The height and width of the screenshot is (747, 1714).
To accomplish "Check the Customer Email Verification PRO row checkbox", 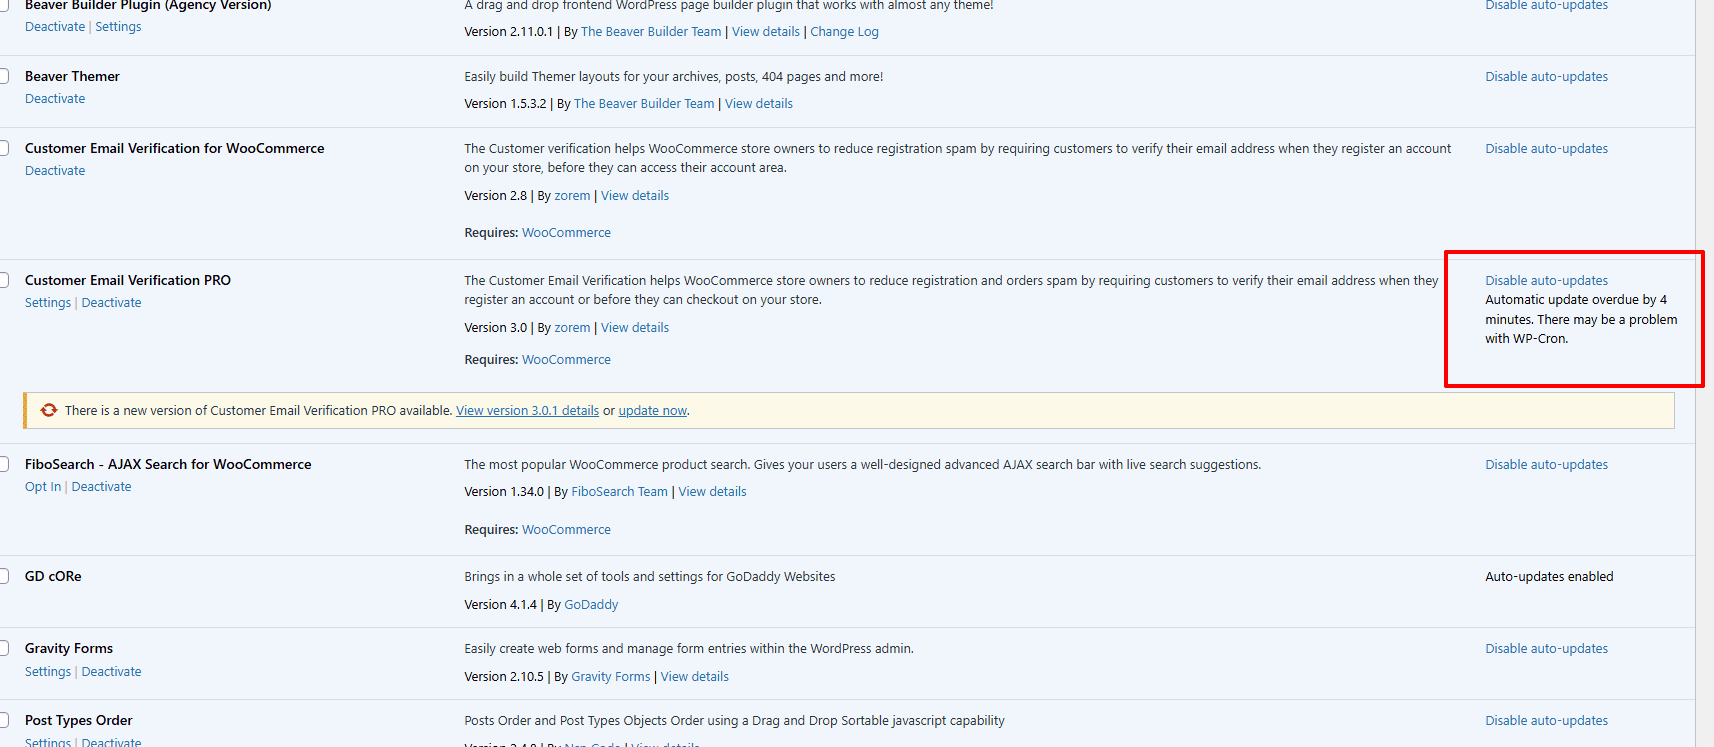I will click(4, 280).
